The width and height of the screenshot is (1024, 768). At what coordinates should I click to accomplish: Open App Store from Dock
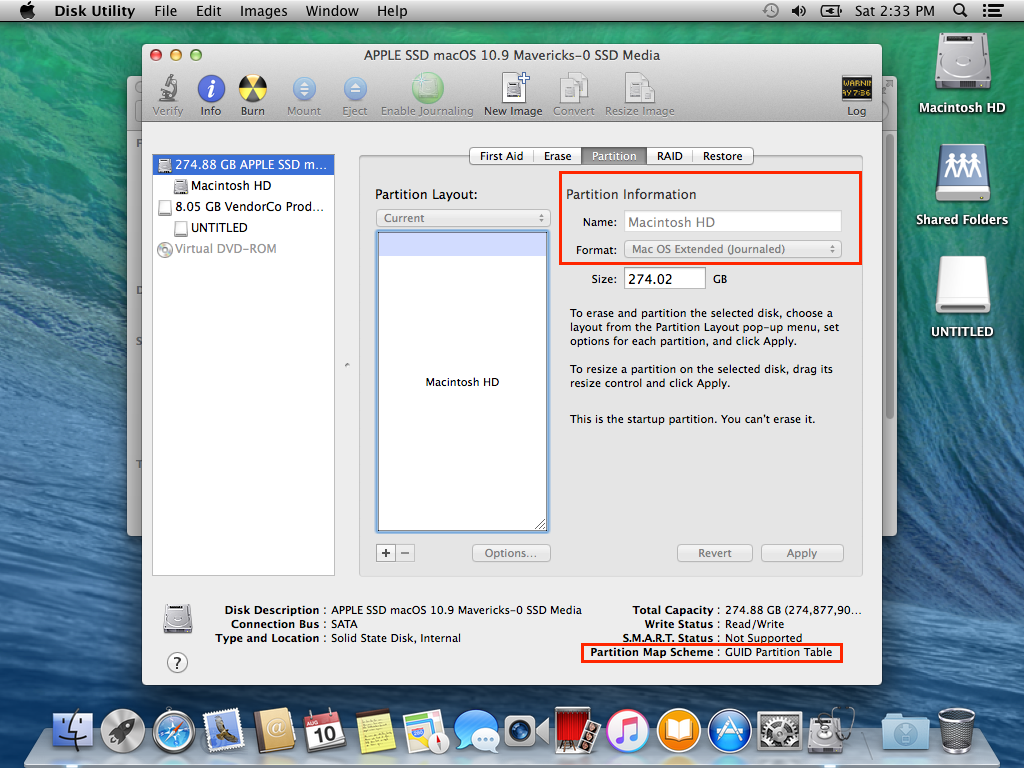click(729, 730)
